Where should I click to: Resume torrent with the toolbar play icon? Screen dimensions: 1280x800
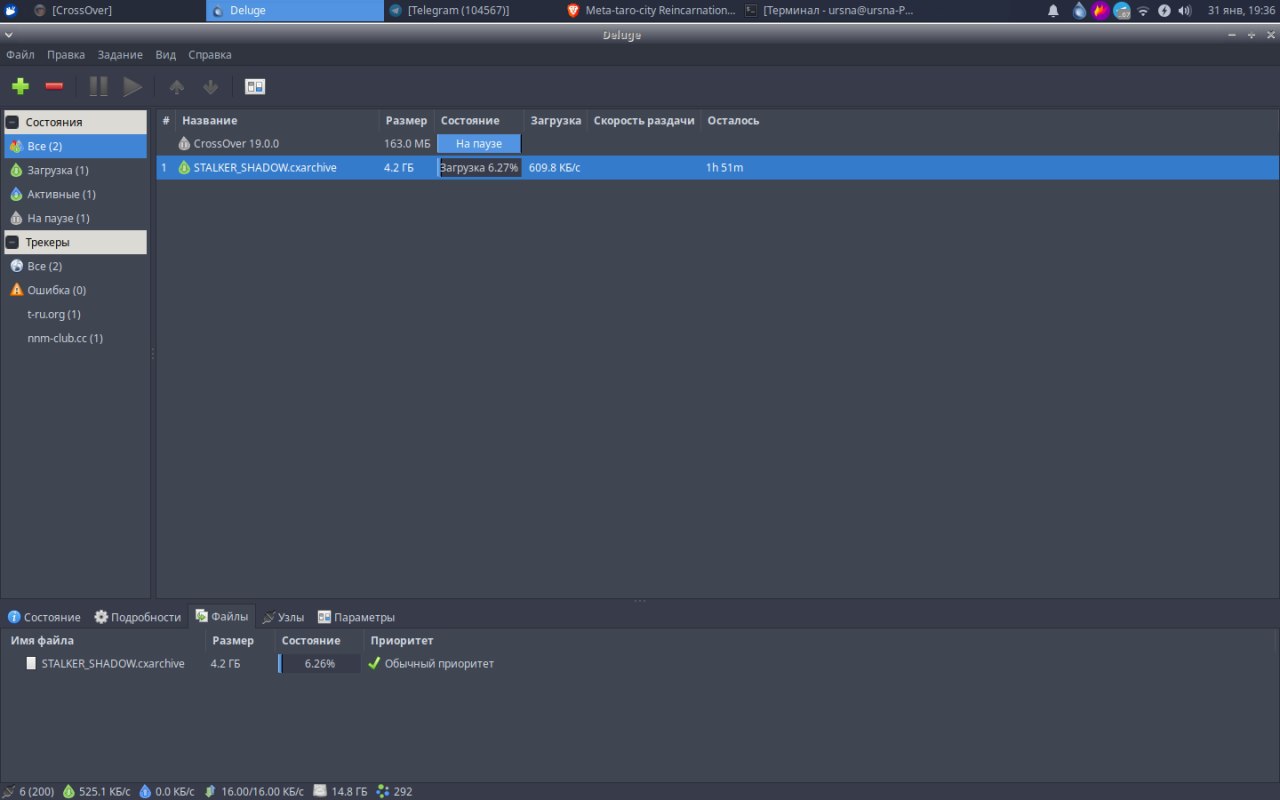pos(132,87)
